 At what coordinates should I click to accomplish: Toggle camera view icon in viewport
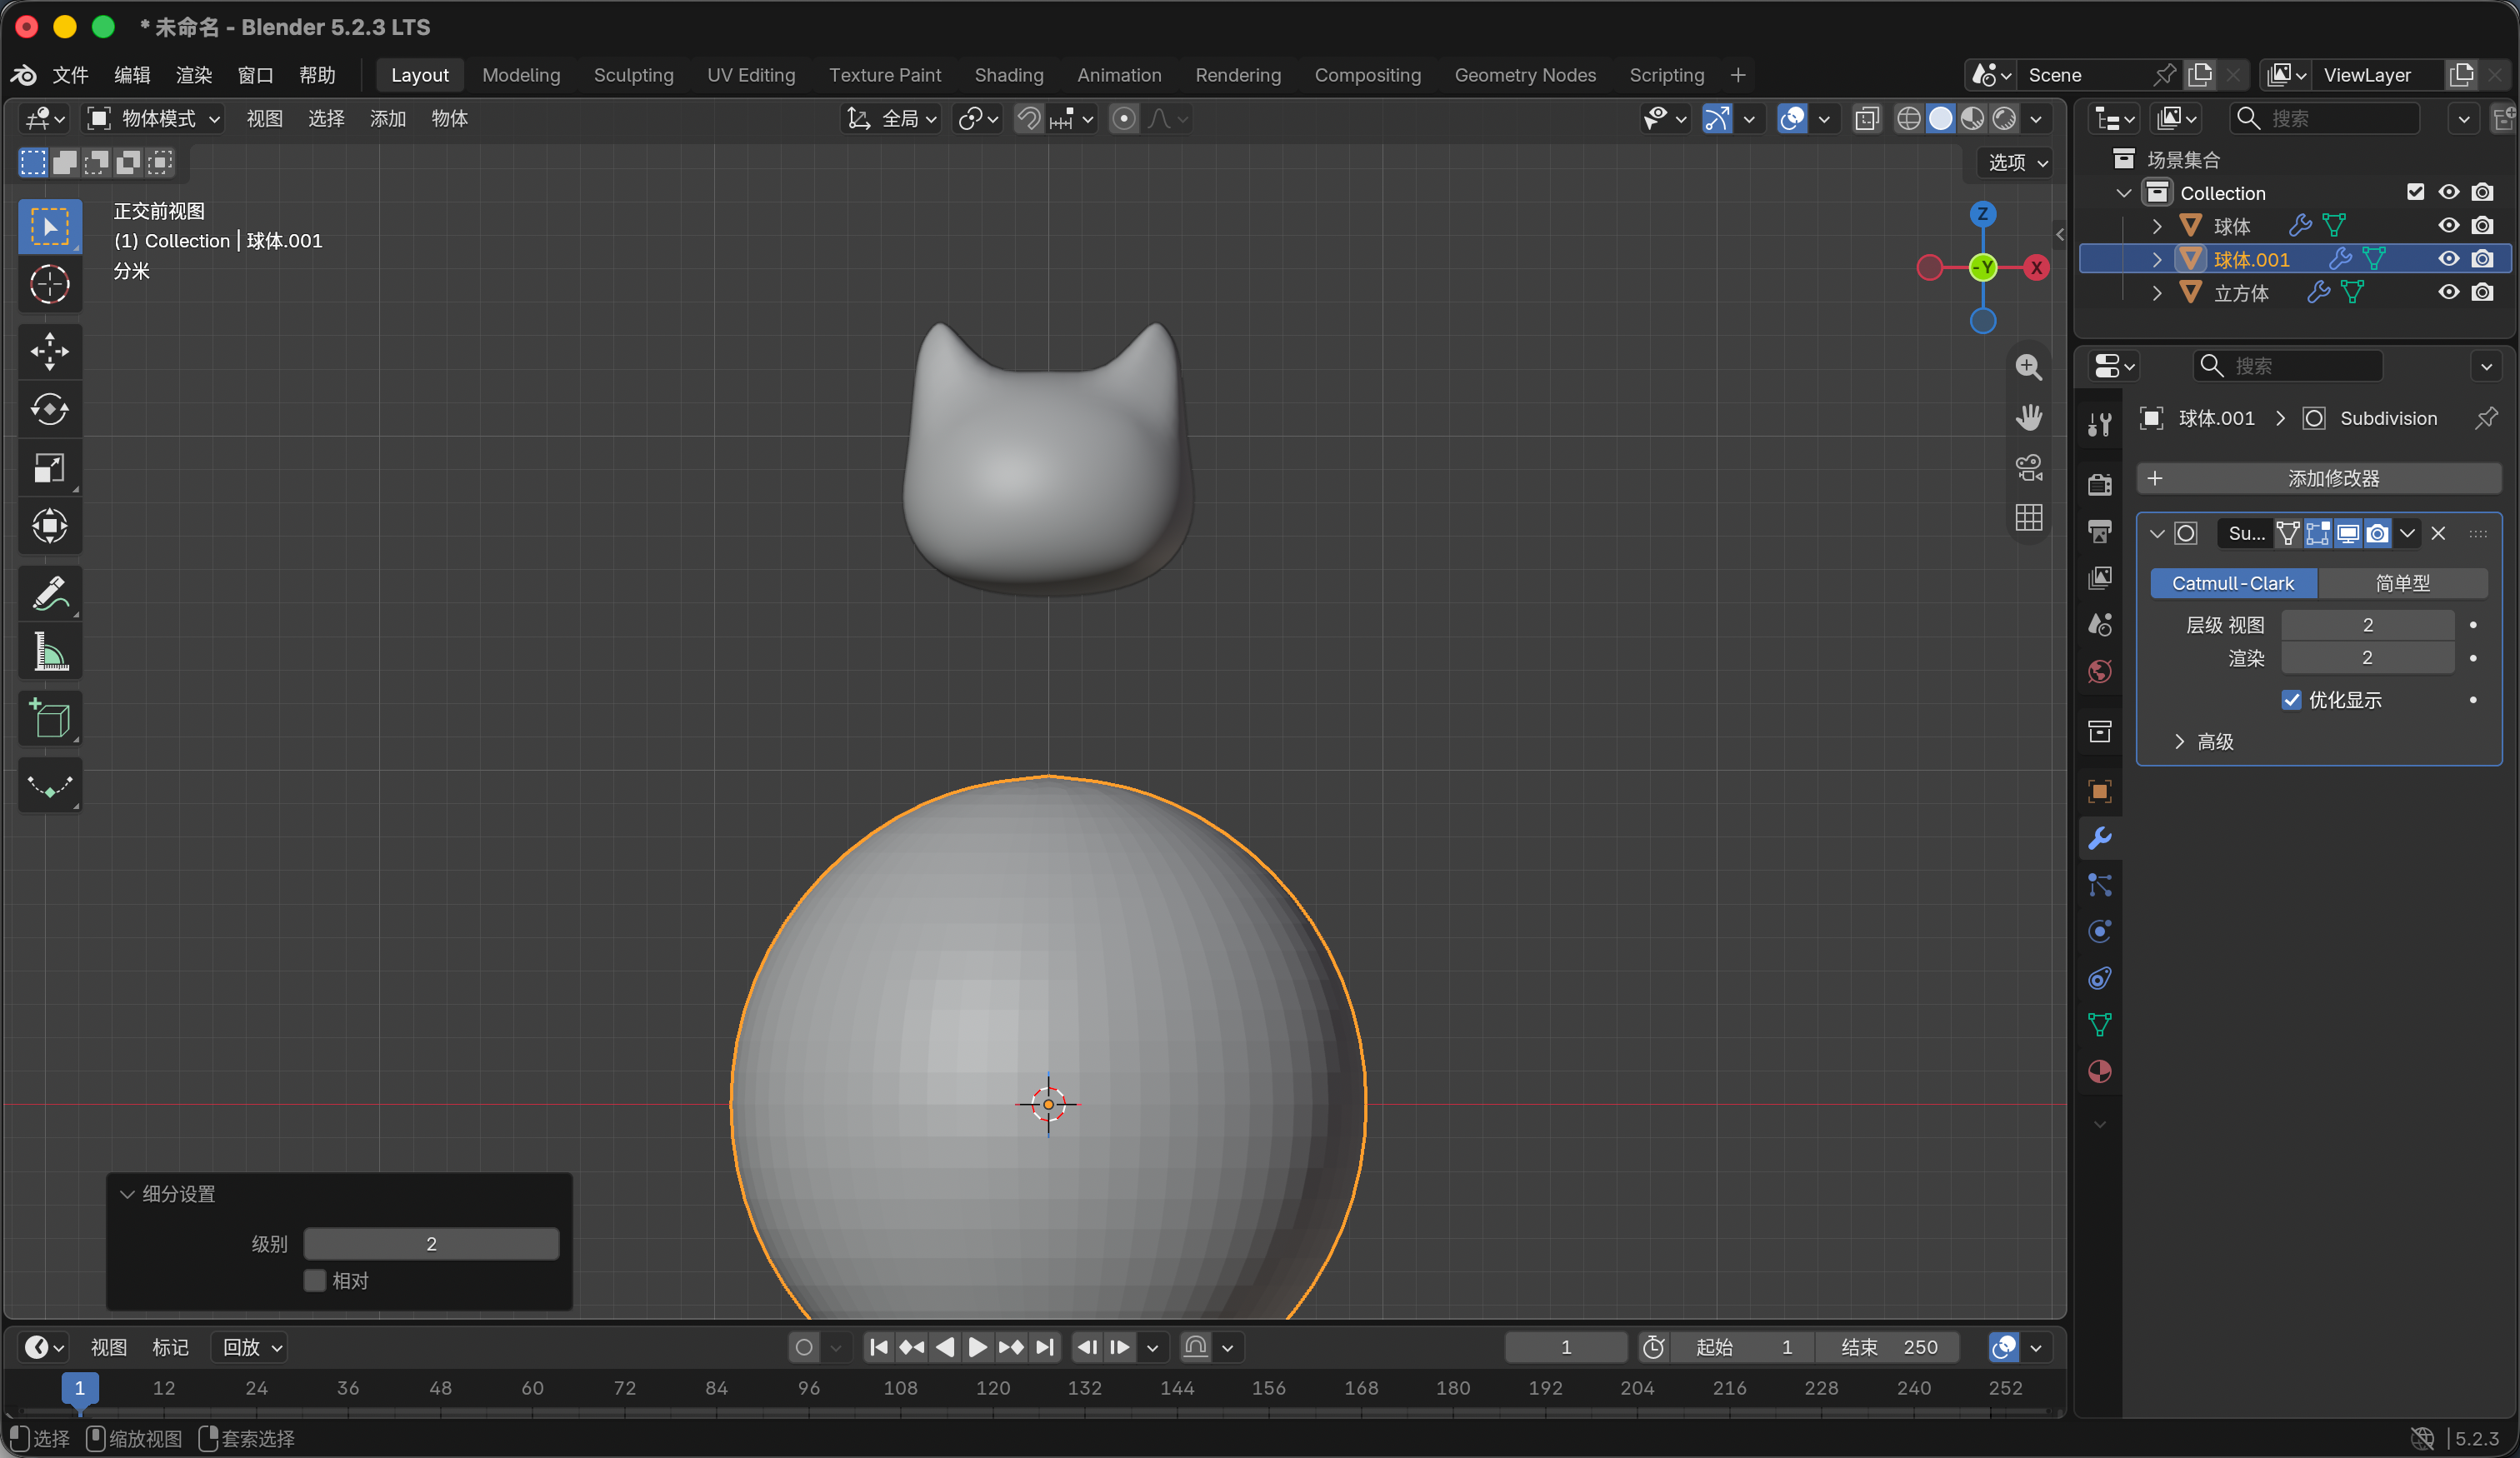pyautogui.click(x=2028, y=467)
